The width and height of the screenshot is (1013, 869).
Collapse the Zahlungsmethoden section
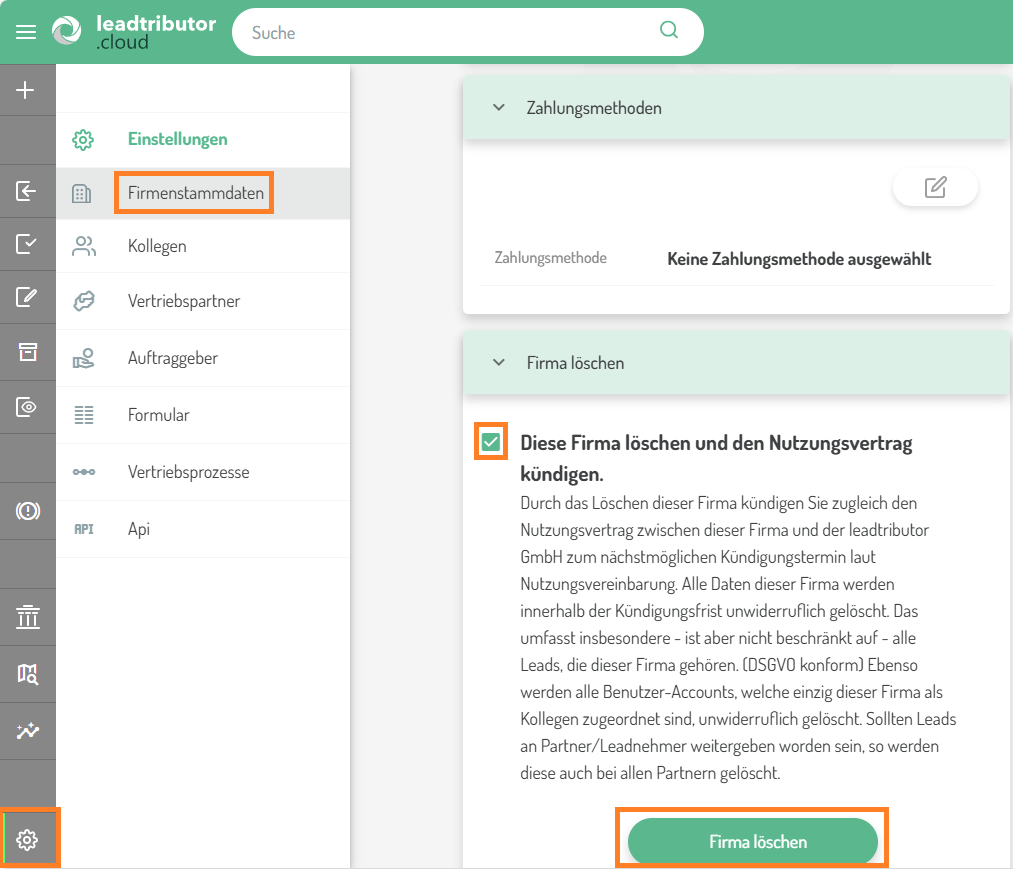[x=499, y=108]
